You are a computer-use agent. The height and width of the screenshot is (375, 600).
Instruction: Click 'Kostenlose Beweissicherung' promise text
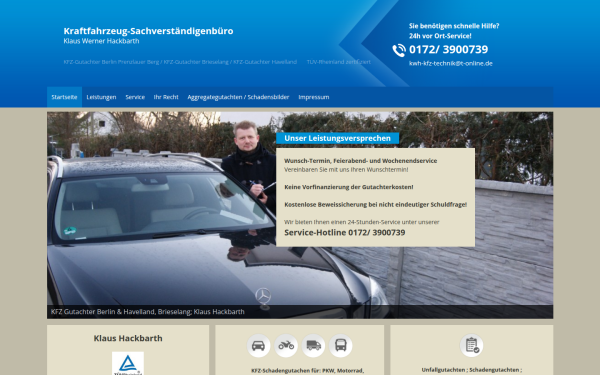[x=375, y=205]
